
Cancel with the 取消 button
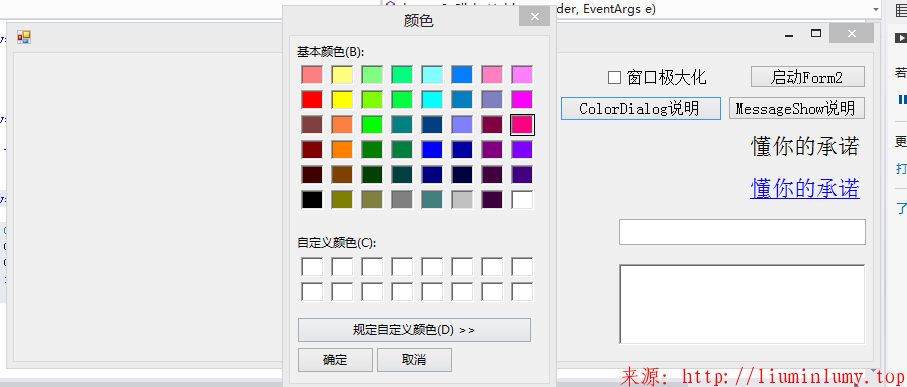[x=414, y=360]
